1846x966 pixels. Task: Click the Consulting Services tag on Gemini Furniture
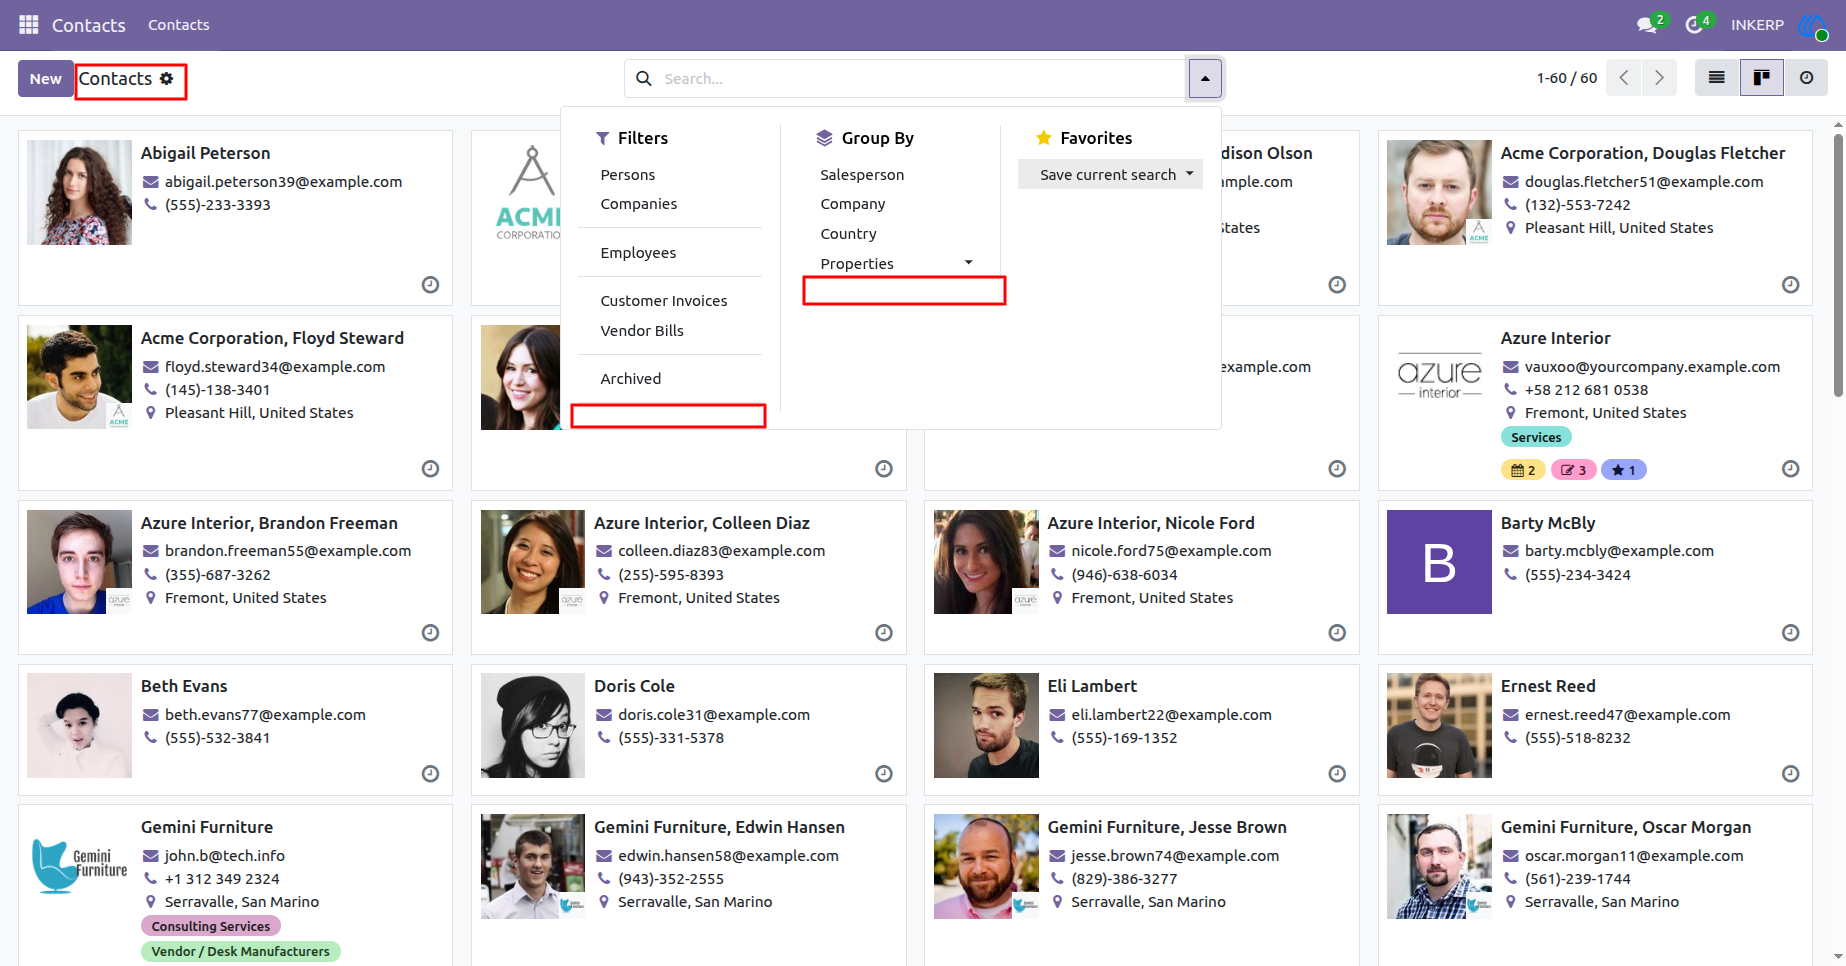tap(211, 927)
